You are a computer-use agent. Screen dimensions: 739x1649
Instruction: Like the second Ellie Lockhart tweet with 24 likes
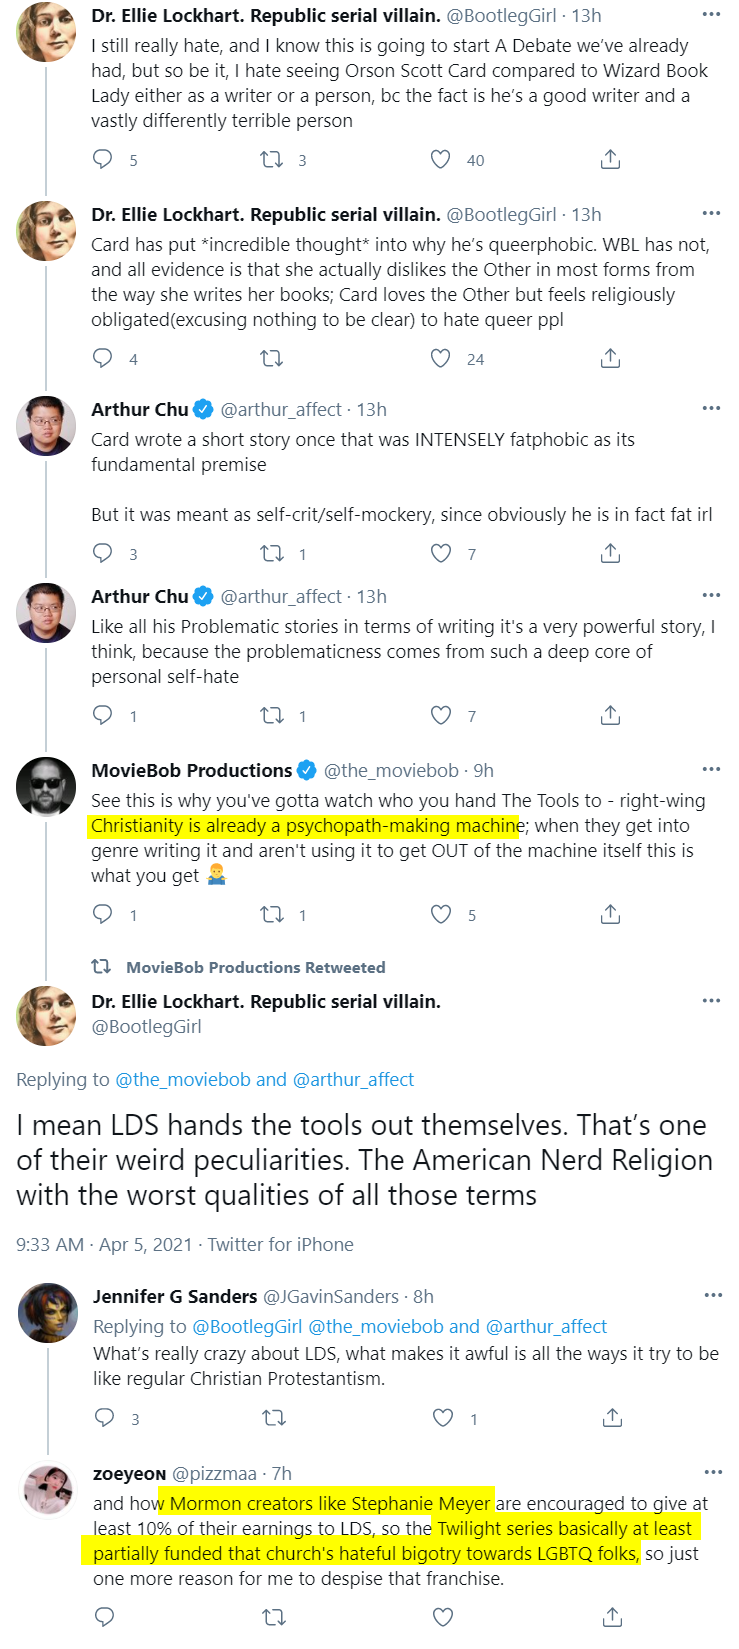[440, 358]
